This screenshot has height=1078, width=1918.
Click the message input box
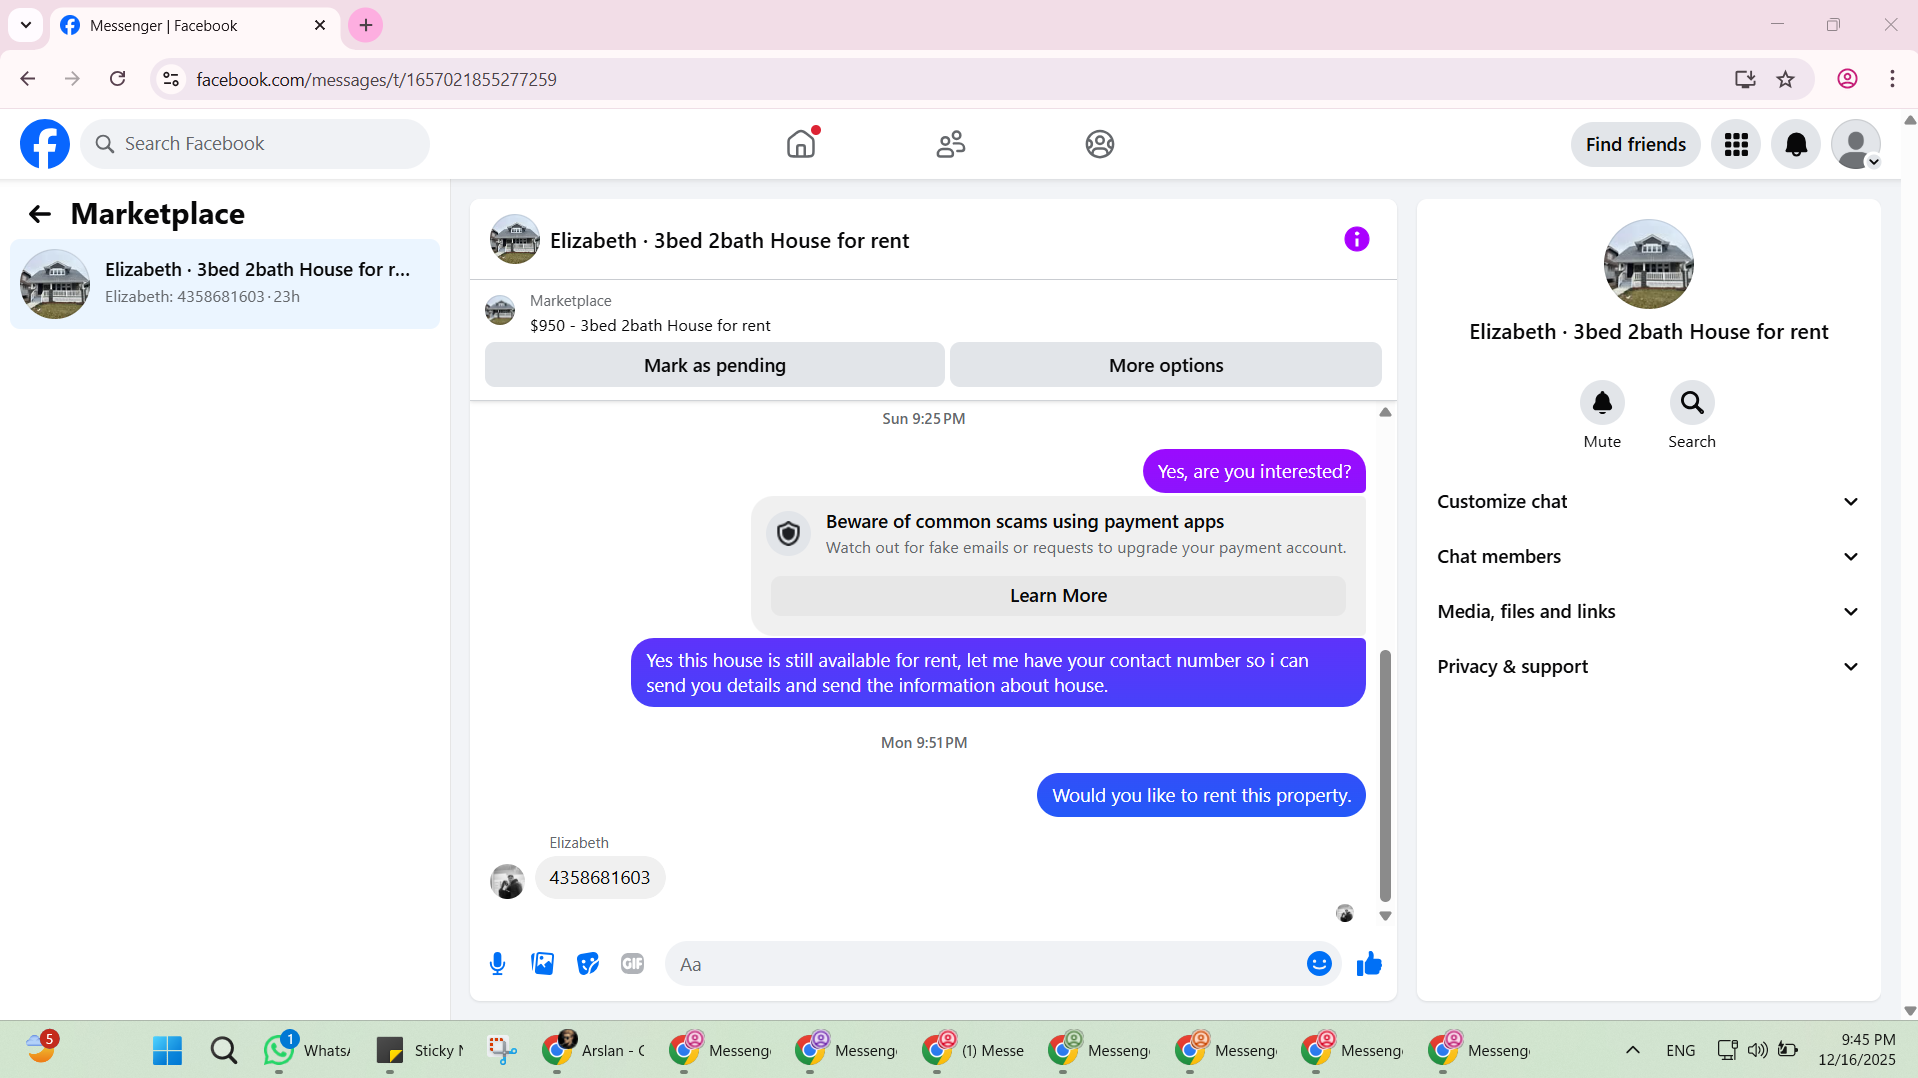pyautogui.click(x=1003, y=964)
